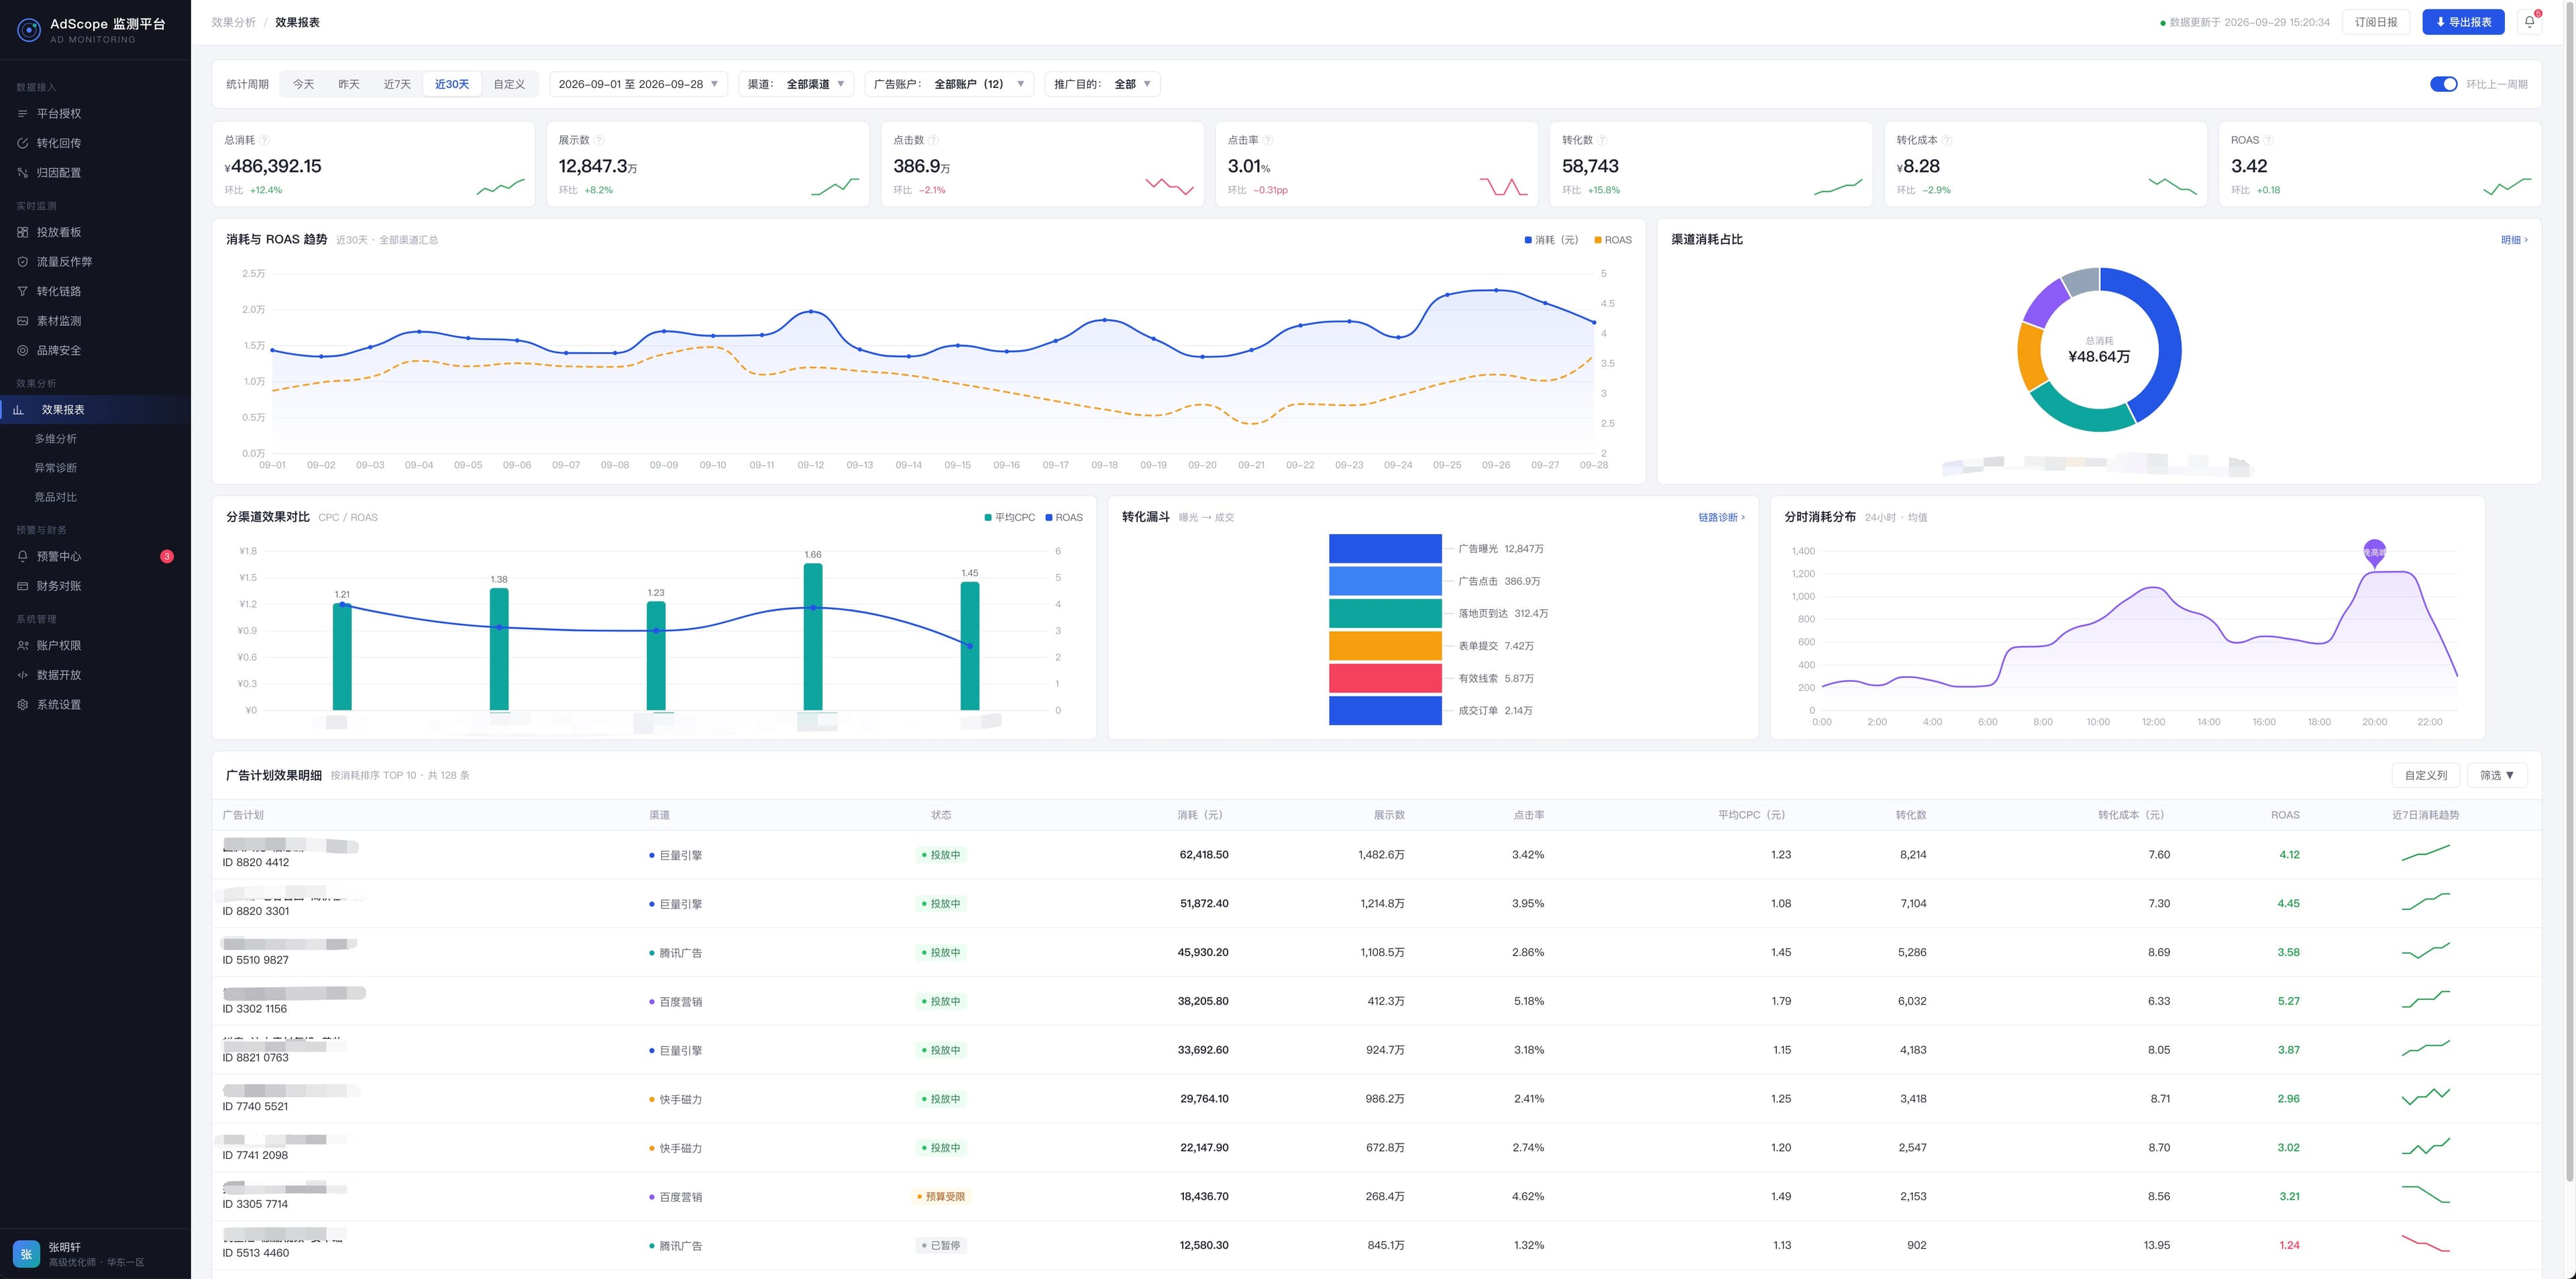Toggle 平均CPC legend in channel comparison chart
2576x1279 pixels.
pyautogui.click(x=1010, y=518)
